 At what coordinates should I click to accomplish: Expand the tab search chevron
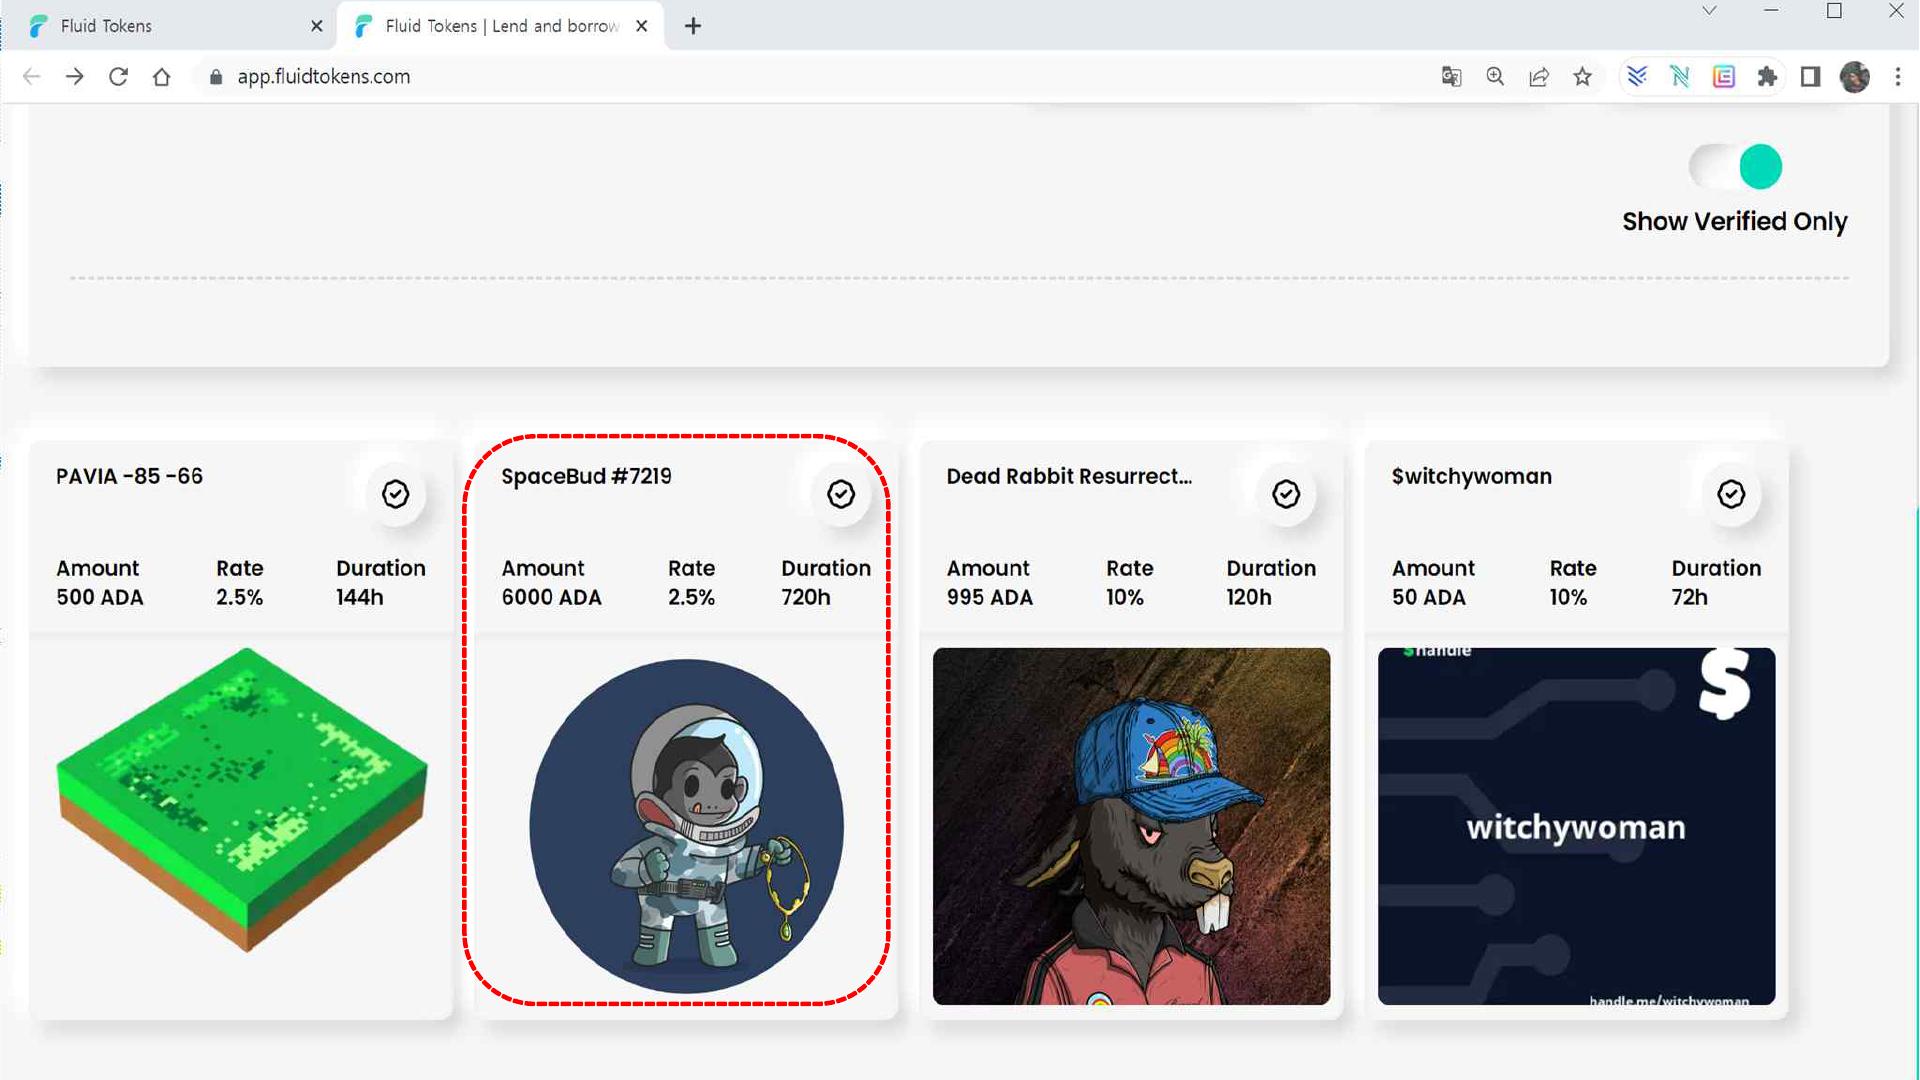tap(1709, 11)
